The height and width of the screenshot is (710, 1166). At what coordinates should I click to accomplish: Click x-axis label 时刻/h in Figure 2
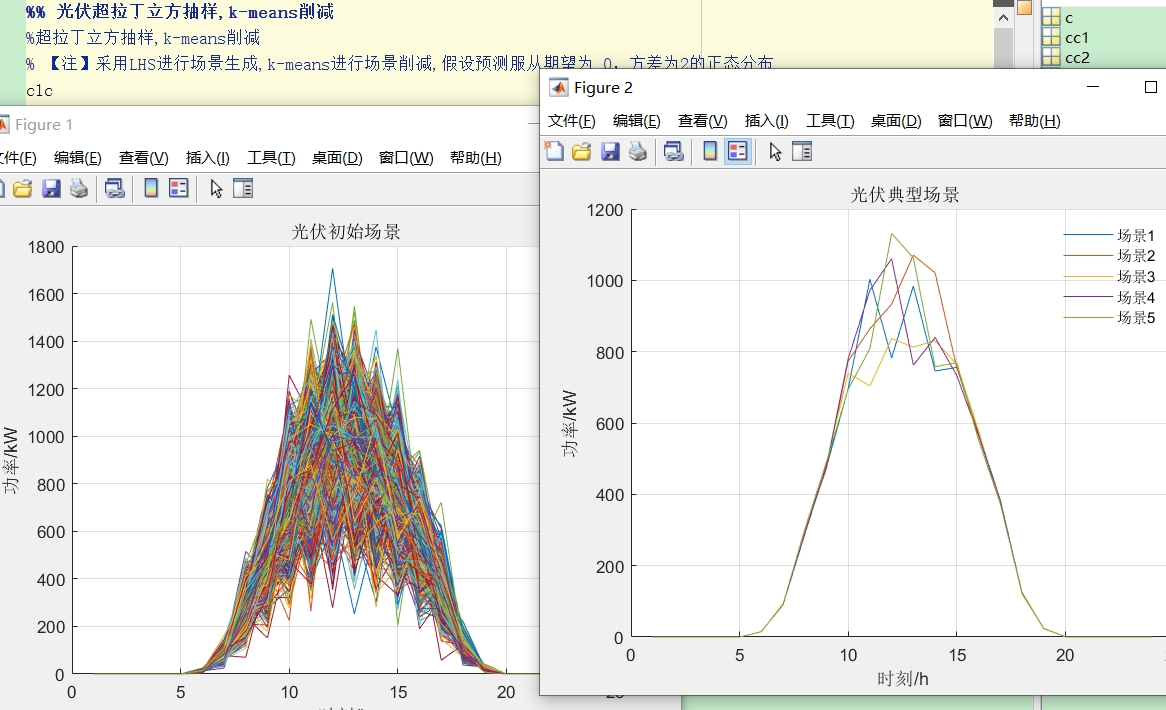pyautogui.click(x=903, y=679)
